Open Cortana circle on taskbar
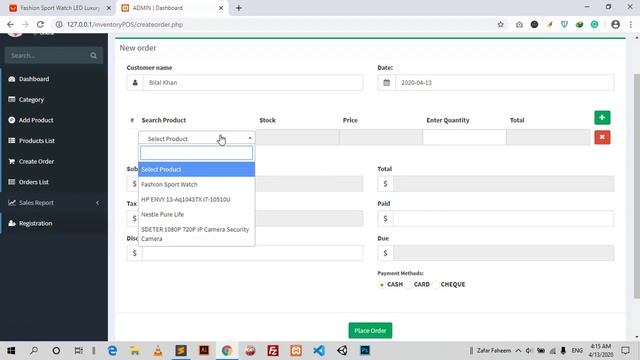 pos(56,351)
